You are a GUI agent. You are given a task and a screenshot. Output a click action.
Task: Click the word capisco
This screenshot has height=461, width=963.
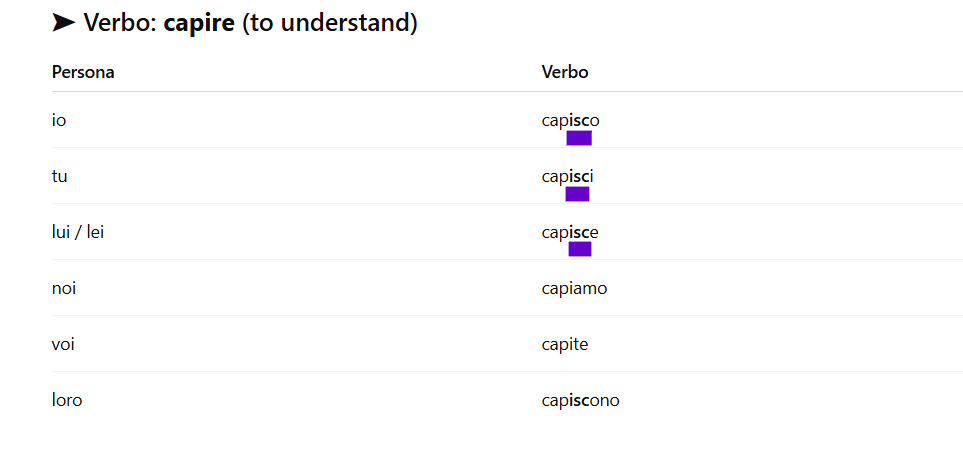(x=571, y=121)
